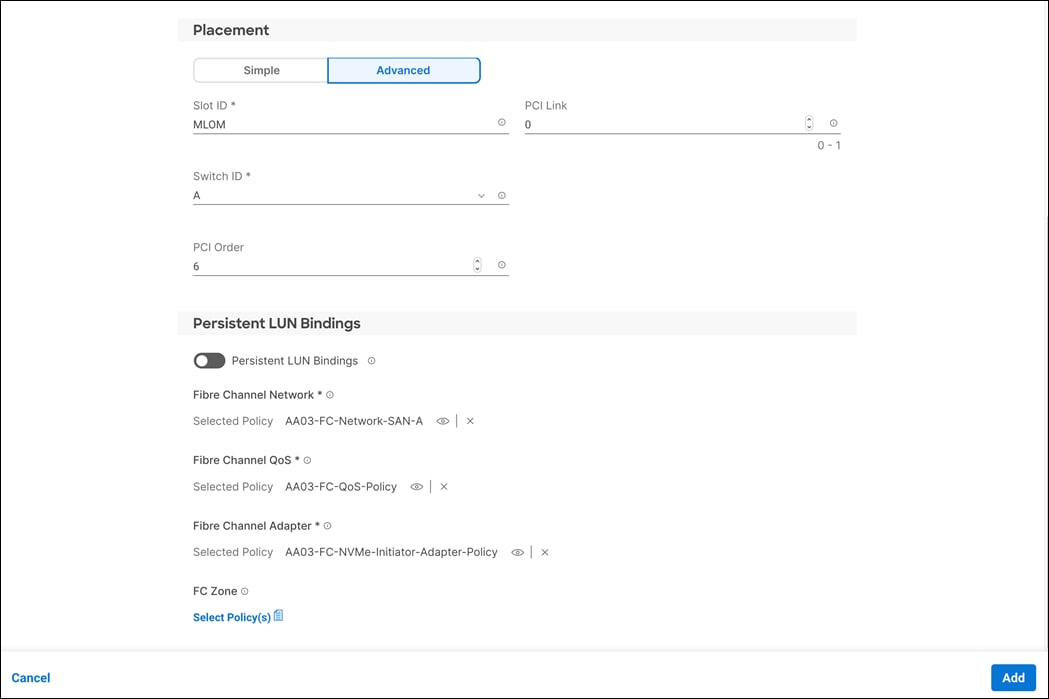Click the list icon beside Select Policy(s)
1049x699 pixels.
(x=279, y=615)
